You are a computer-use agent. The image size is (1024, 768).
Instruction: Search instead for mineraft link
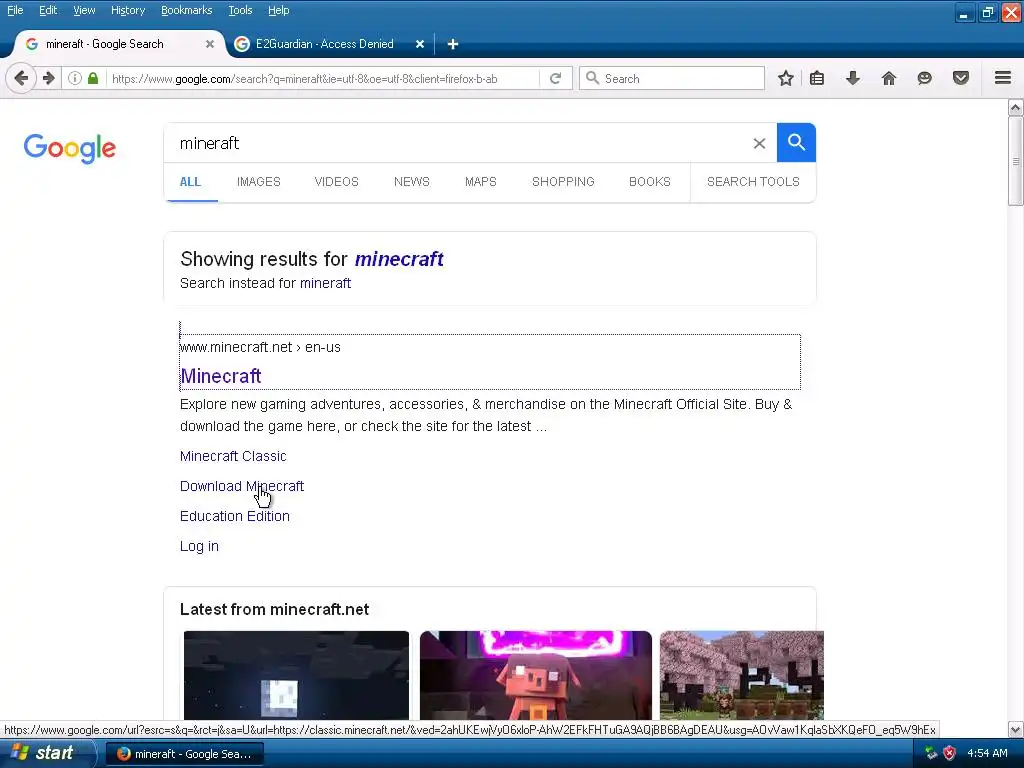(x=325, y=283)
